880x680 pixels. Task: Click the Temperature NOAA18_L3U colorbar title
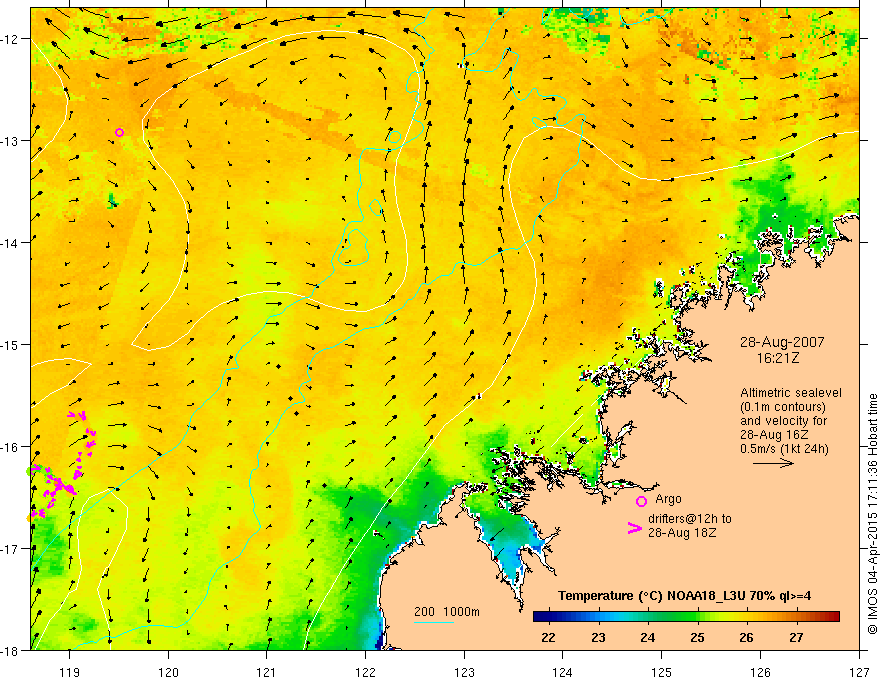684,595
